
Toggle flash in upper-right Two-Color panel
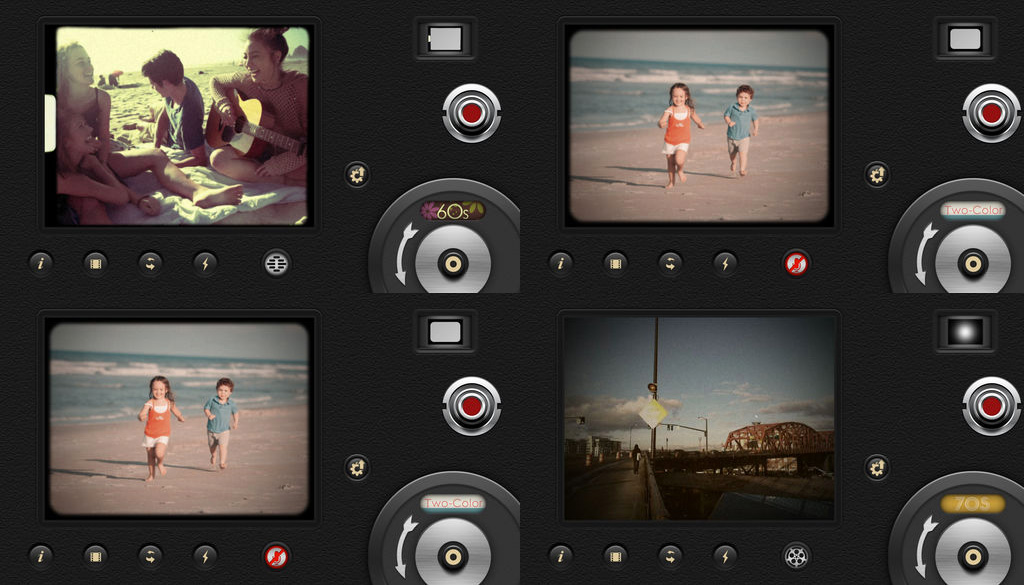(x=725, y=263)
